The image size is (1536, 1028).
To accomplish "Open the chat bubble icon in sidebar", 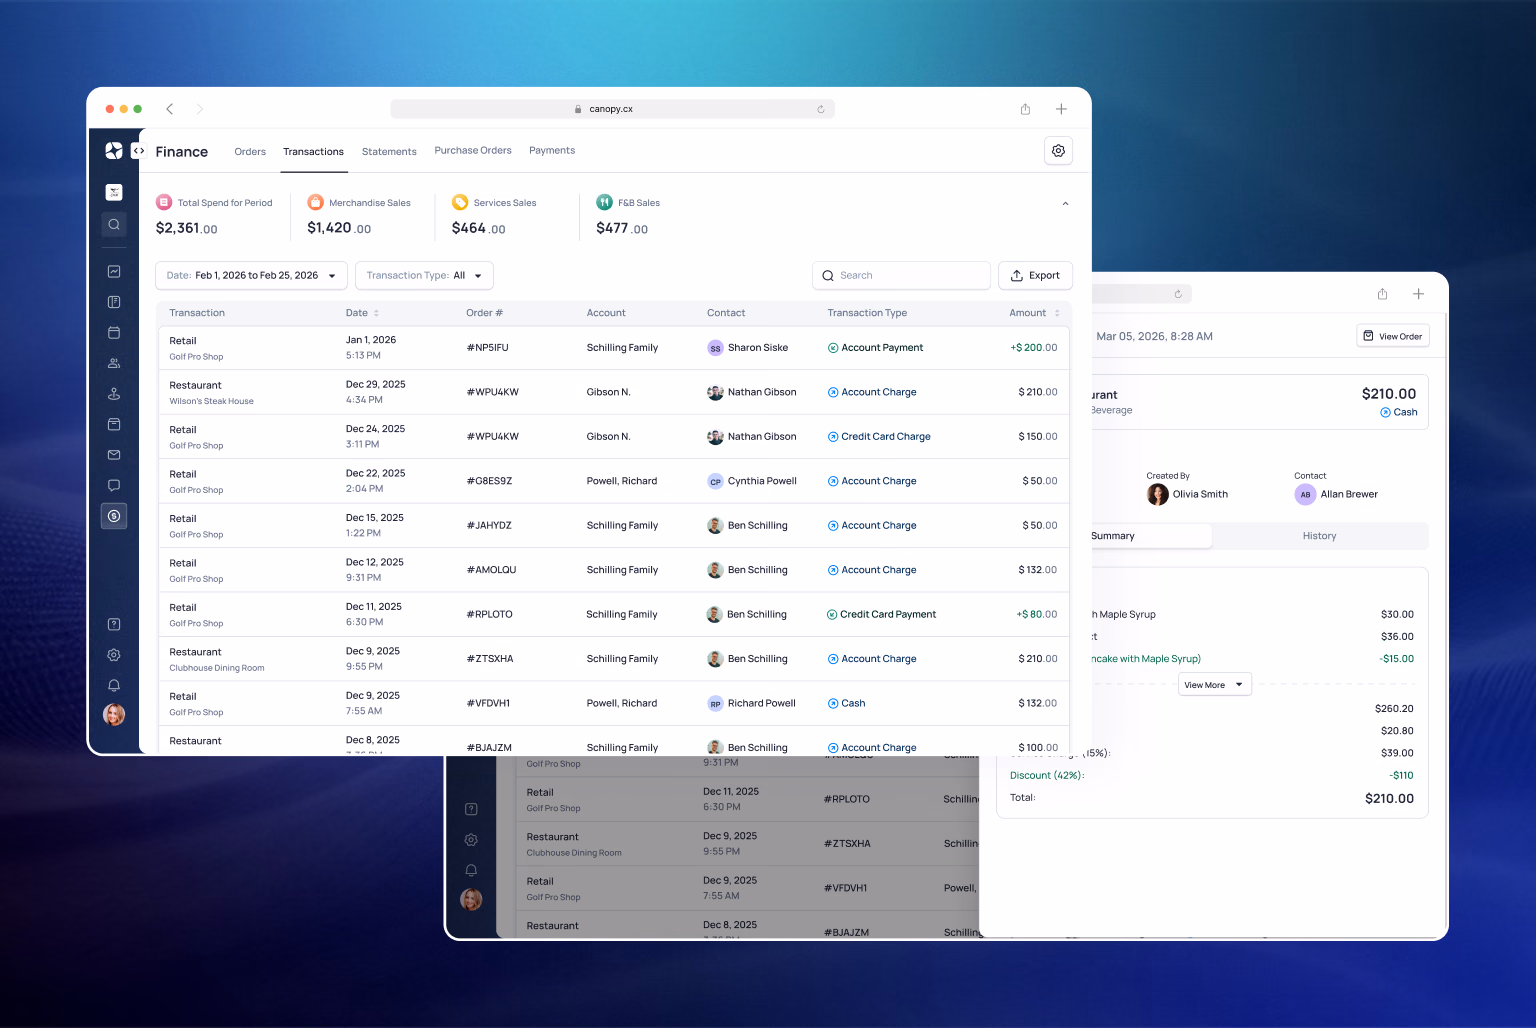I will click(114, 485).
